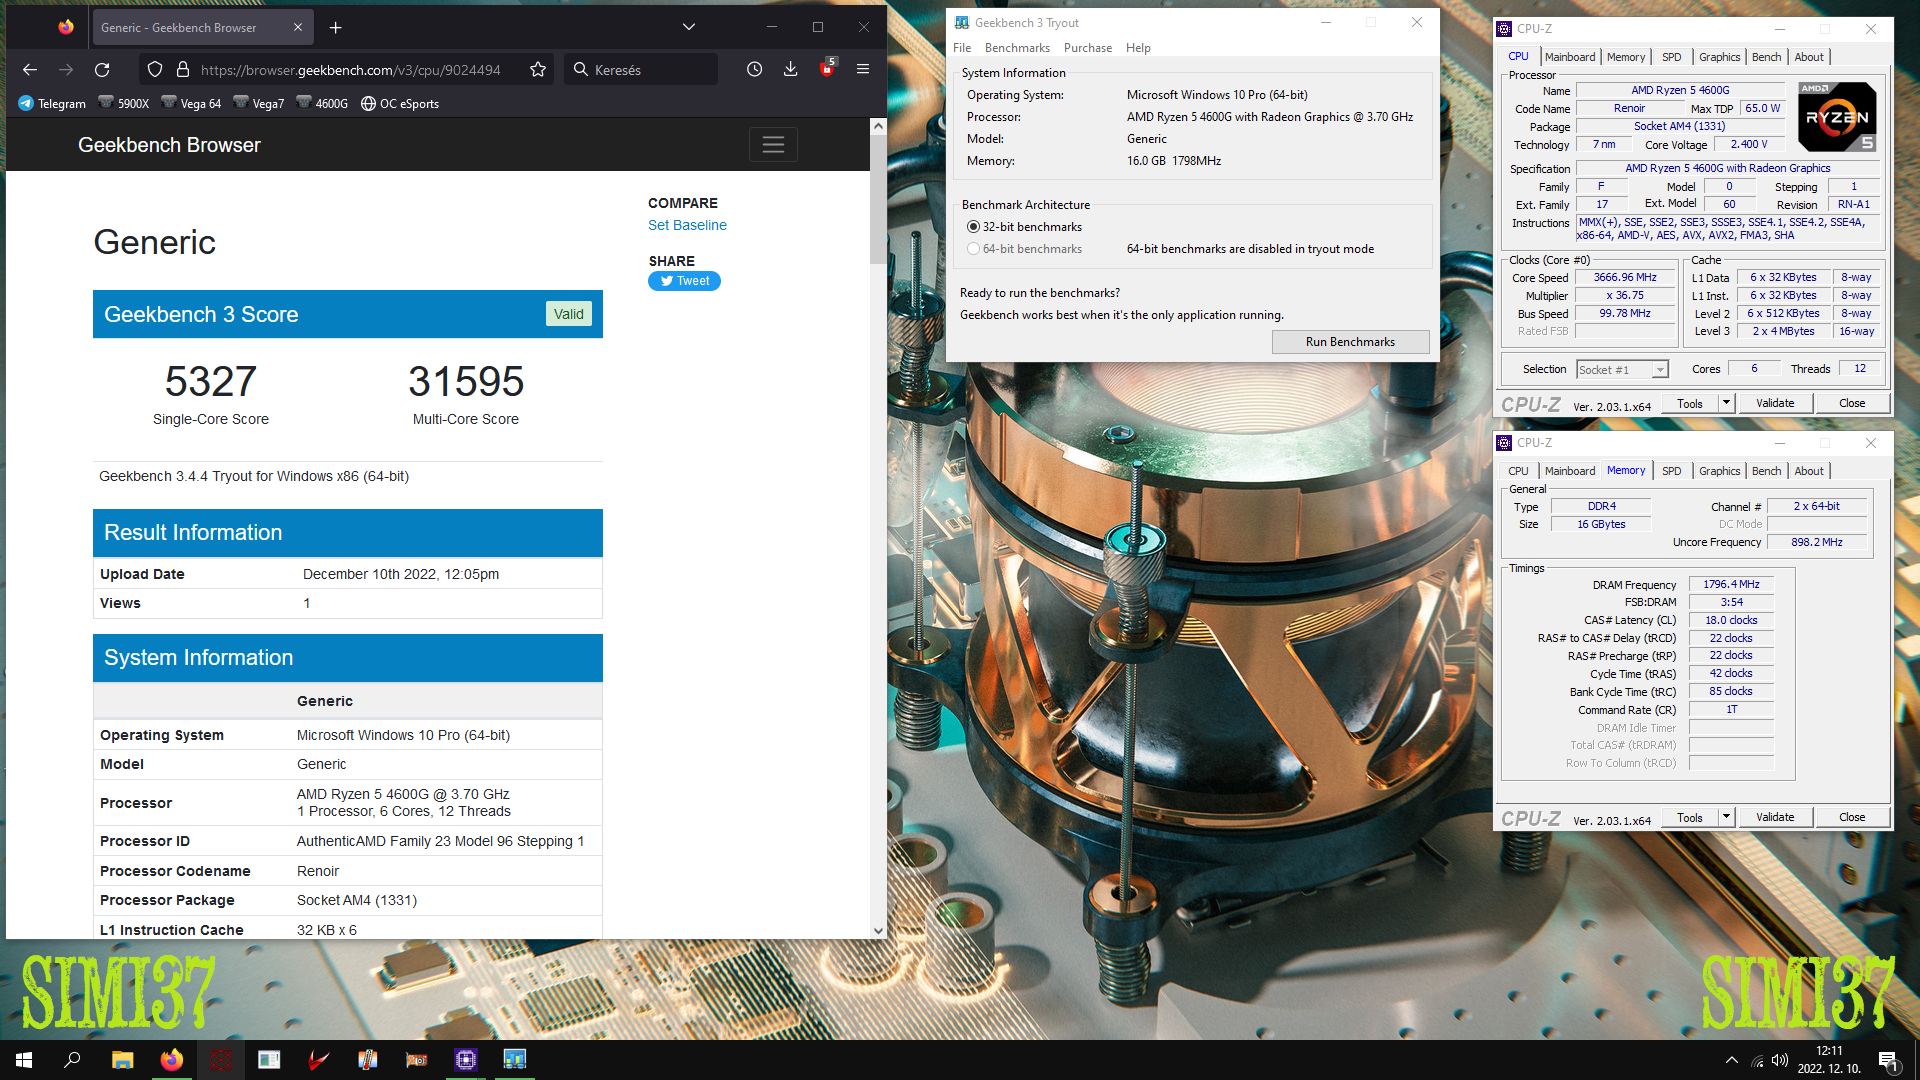Open About tab in lower CPU-Z
The width and height of the screenshot is (1920, 1080).
(x=1808, y=471)
